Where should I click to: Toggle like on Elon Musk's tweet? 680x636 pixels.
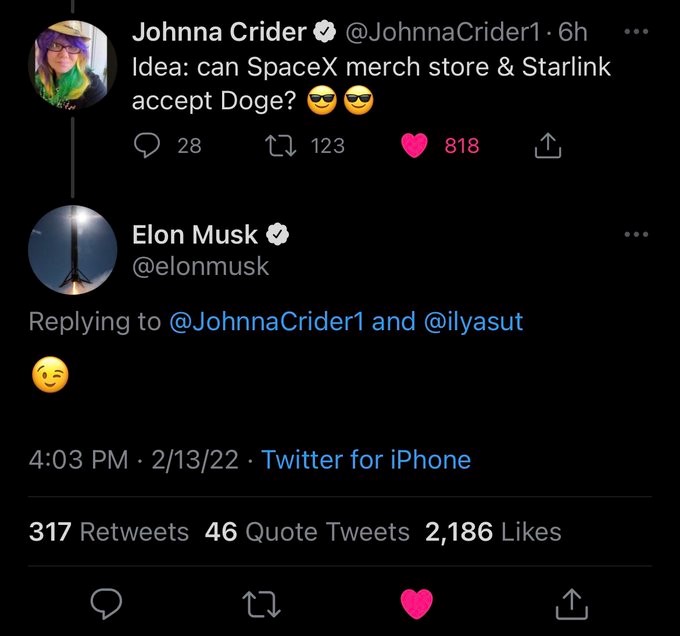tap(416, 602)
